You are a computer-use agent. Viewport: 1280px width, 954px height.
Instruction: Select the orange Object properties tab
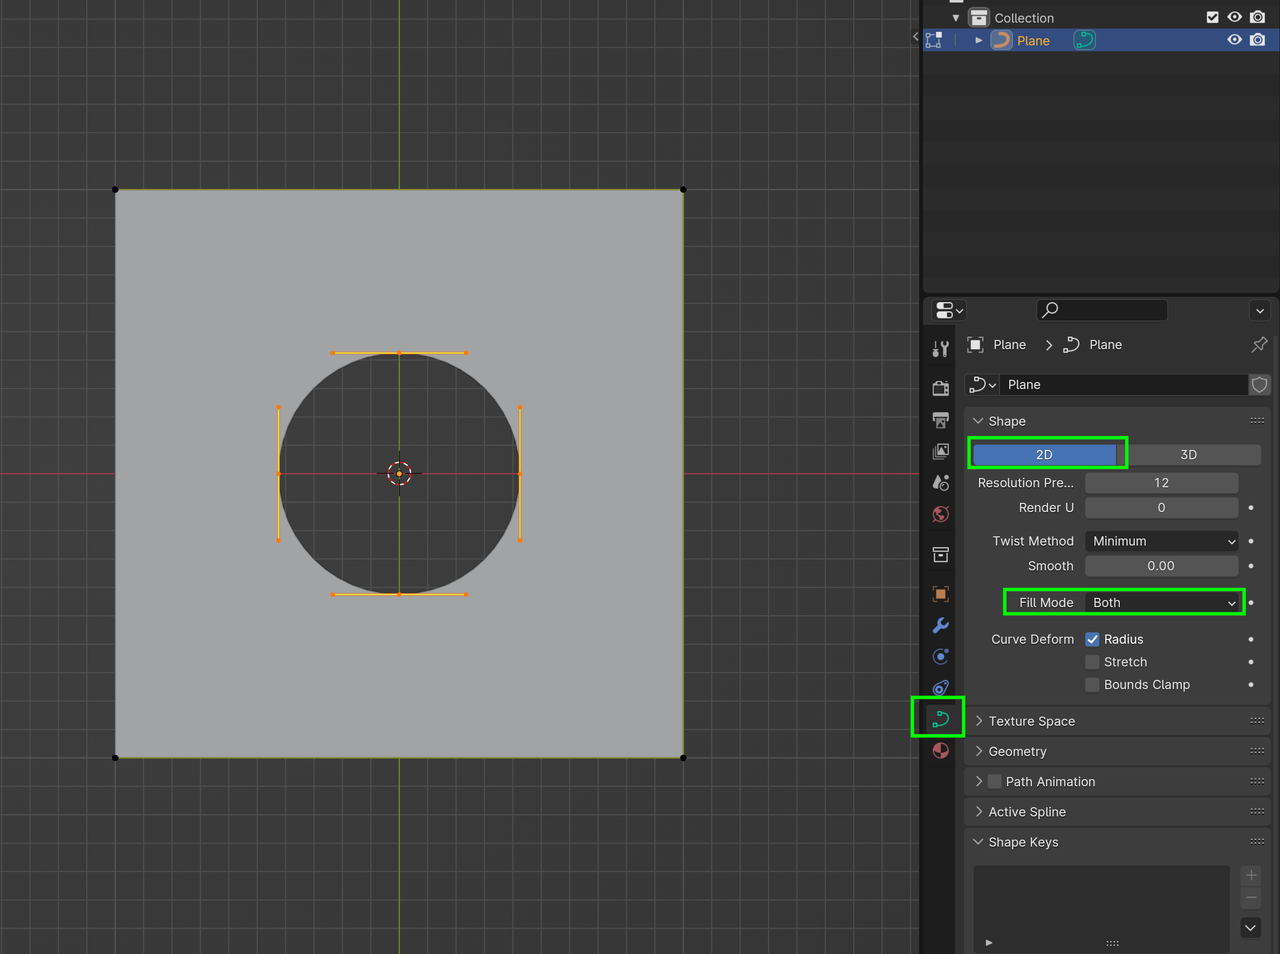point(940,593)
